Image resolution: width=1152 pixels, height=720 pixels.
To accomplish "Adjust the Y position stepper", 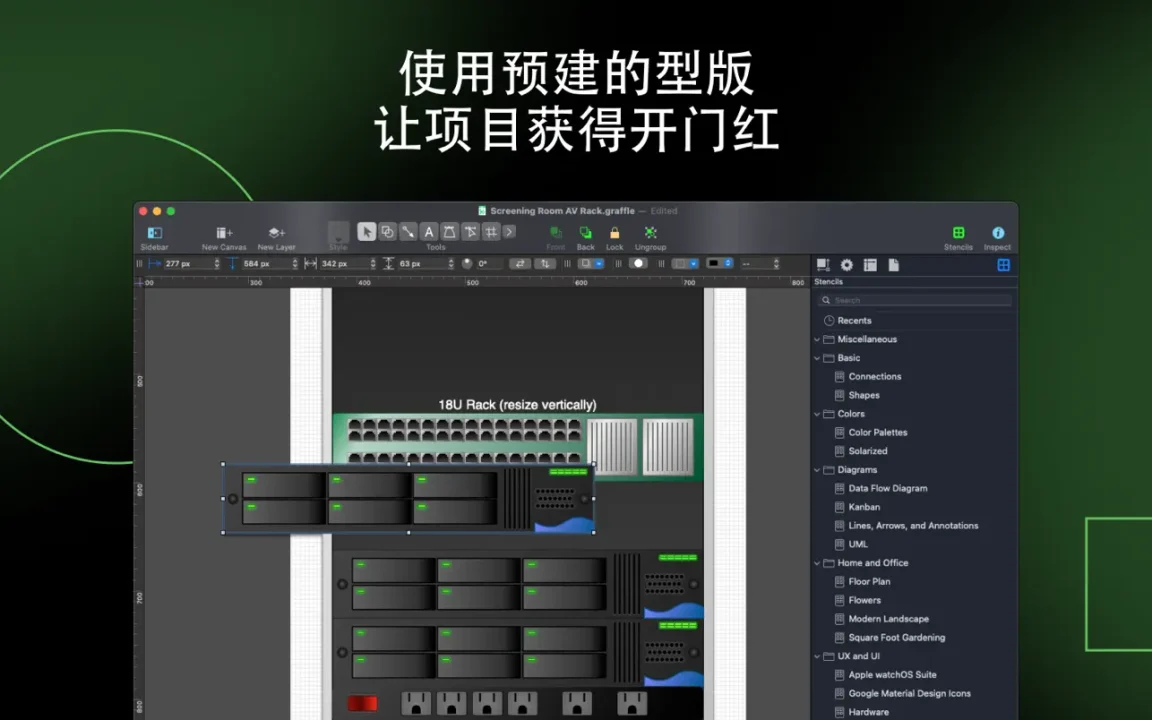I will 295,264.
